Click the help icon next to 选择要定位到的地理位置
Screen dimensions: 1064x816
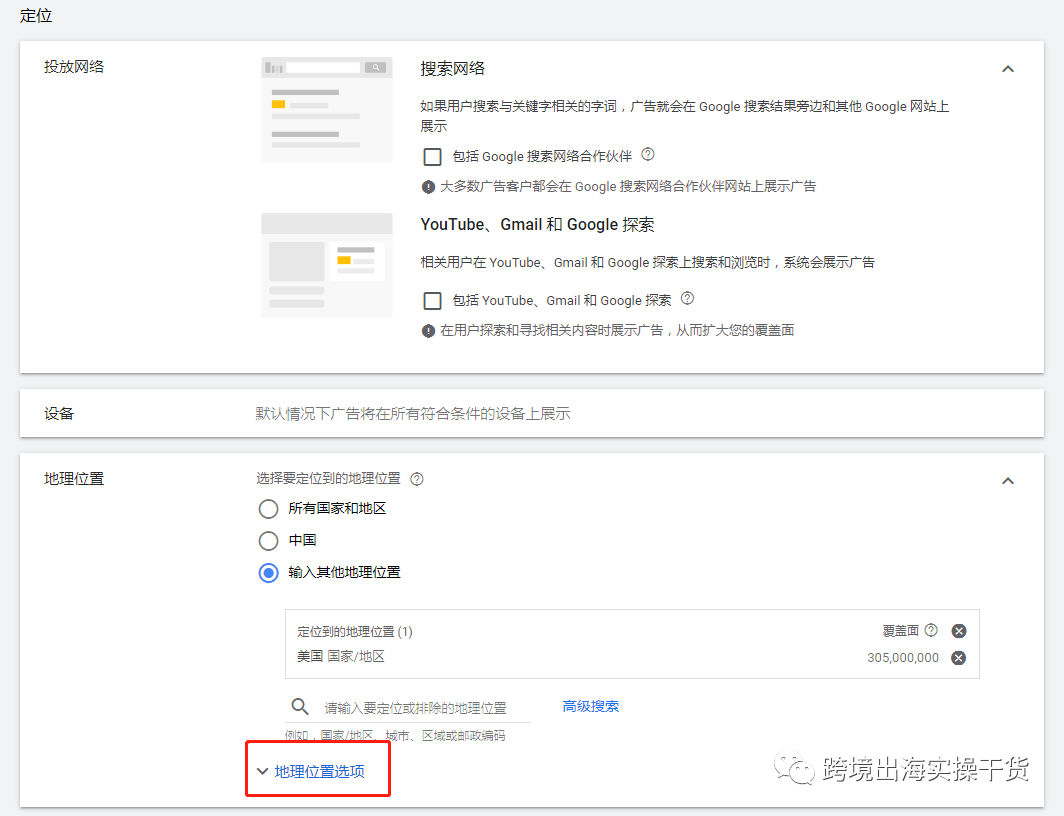[x=417, y=478]
